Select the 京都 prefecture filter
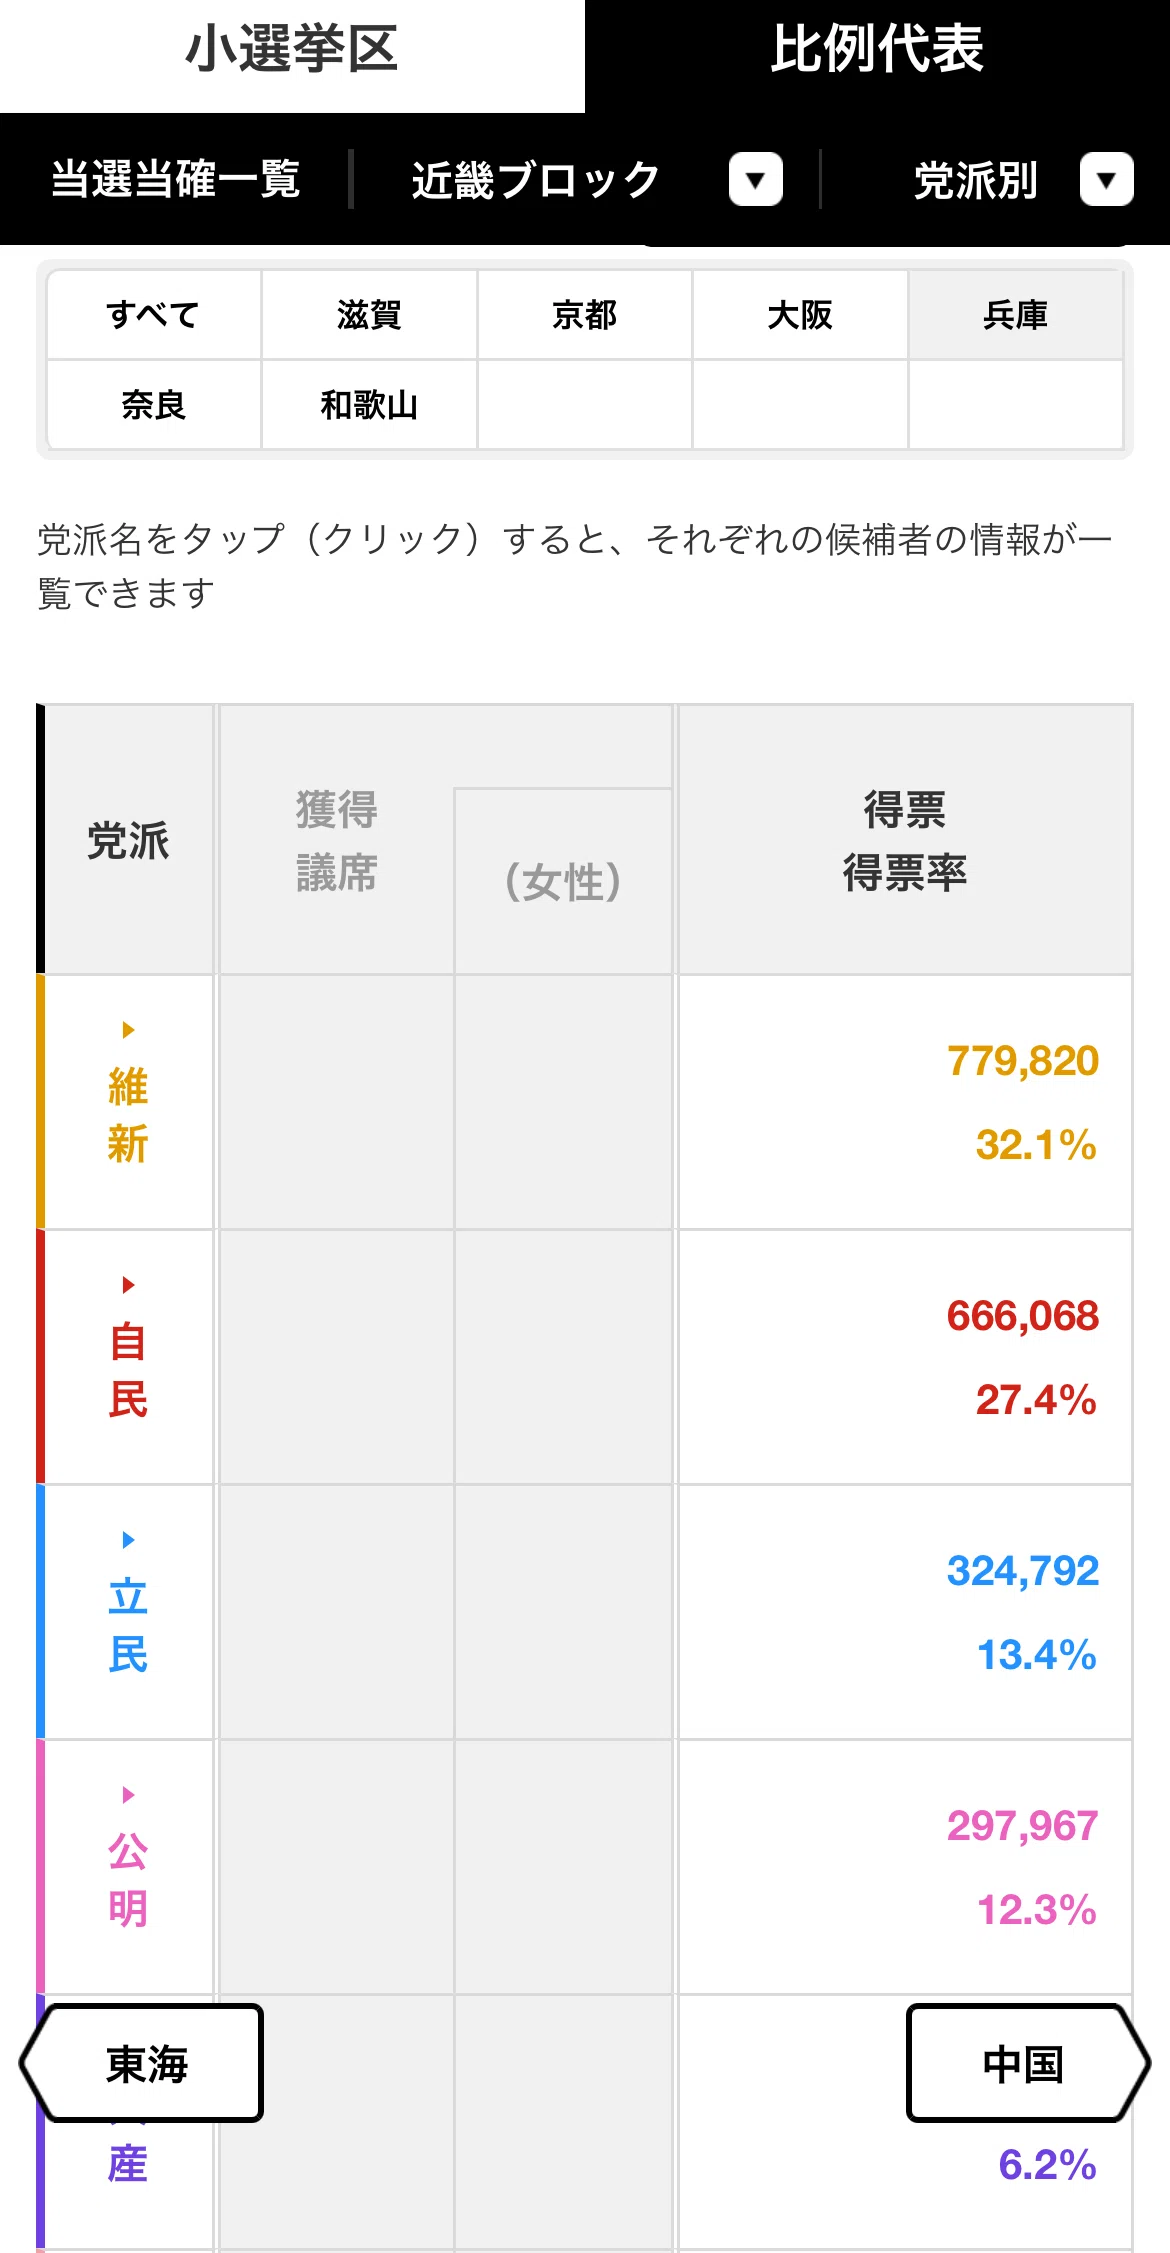The width and height of the screenshot is (1170, 2253). coord(585,315)
